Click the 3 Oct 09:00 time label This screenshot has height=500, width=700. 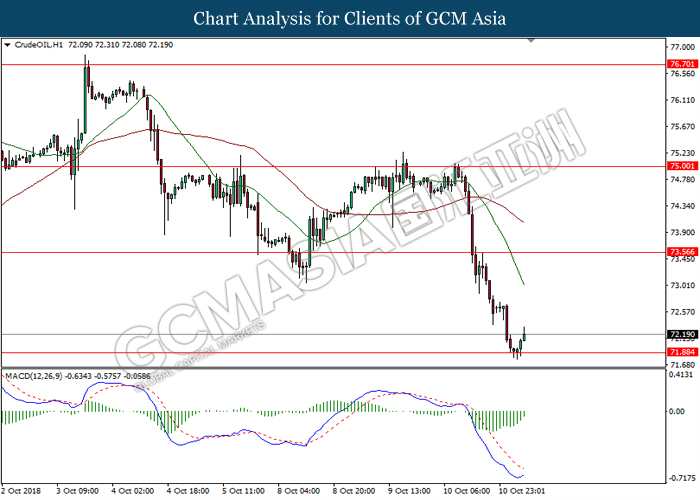pyautogui.click(x=78, y=491)
